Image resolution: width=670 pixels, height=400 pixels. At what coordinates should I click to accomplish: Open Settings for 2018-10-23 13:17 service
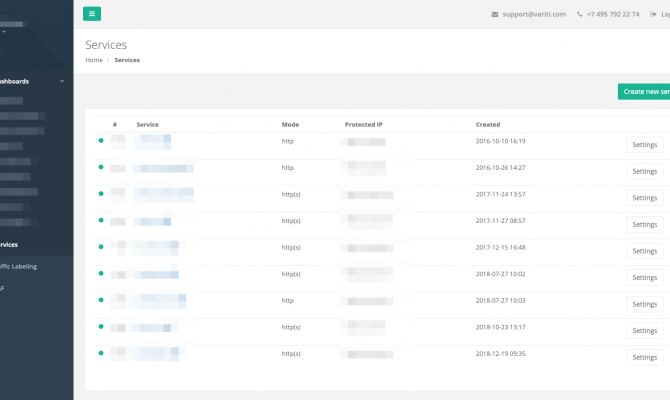644,330
